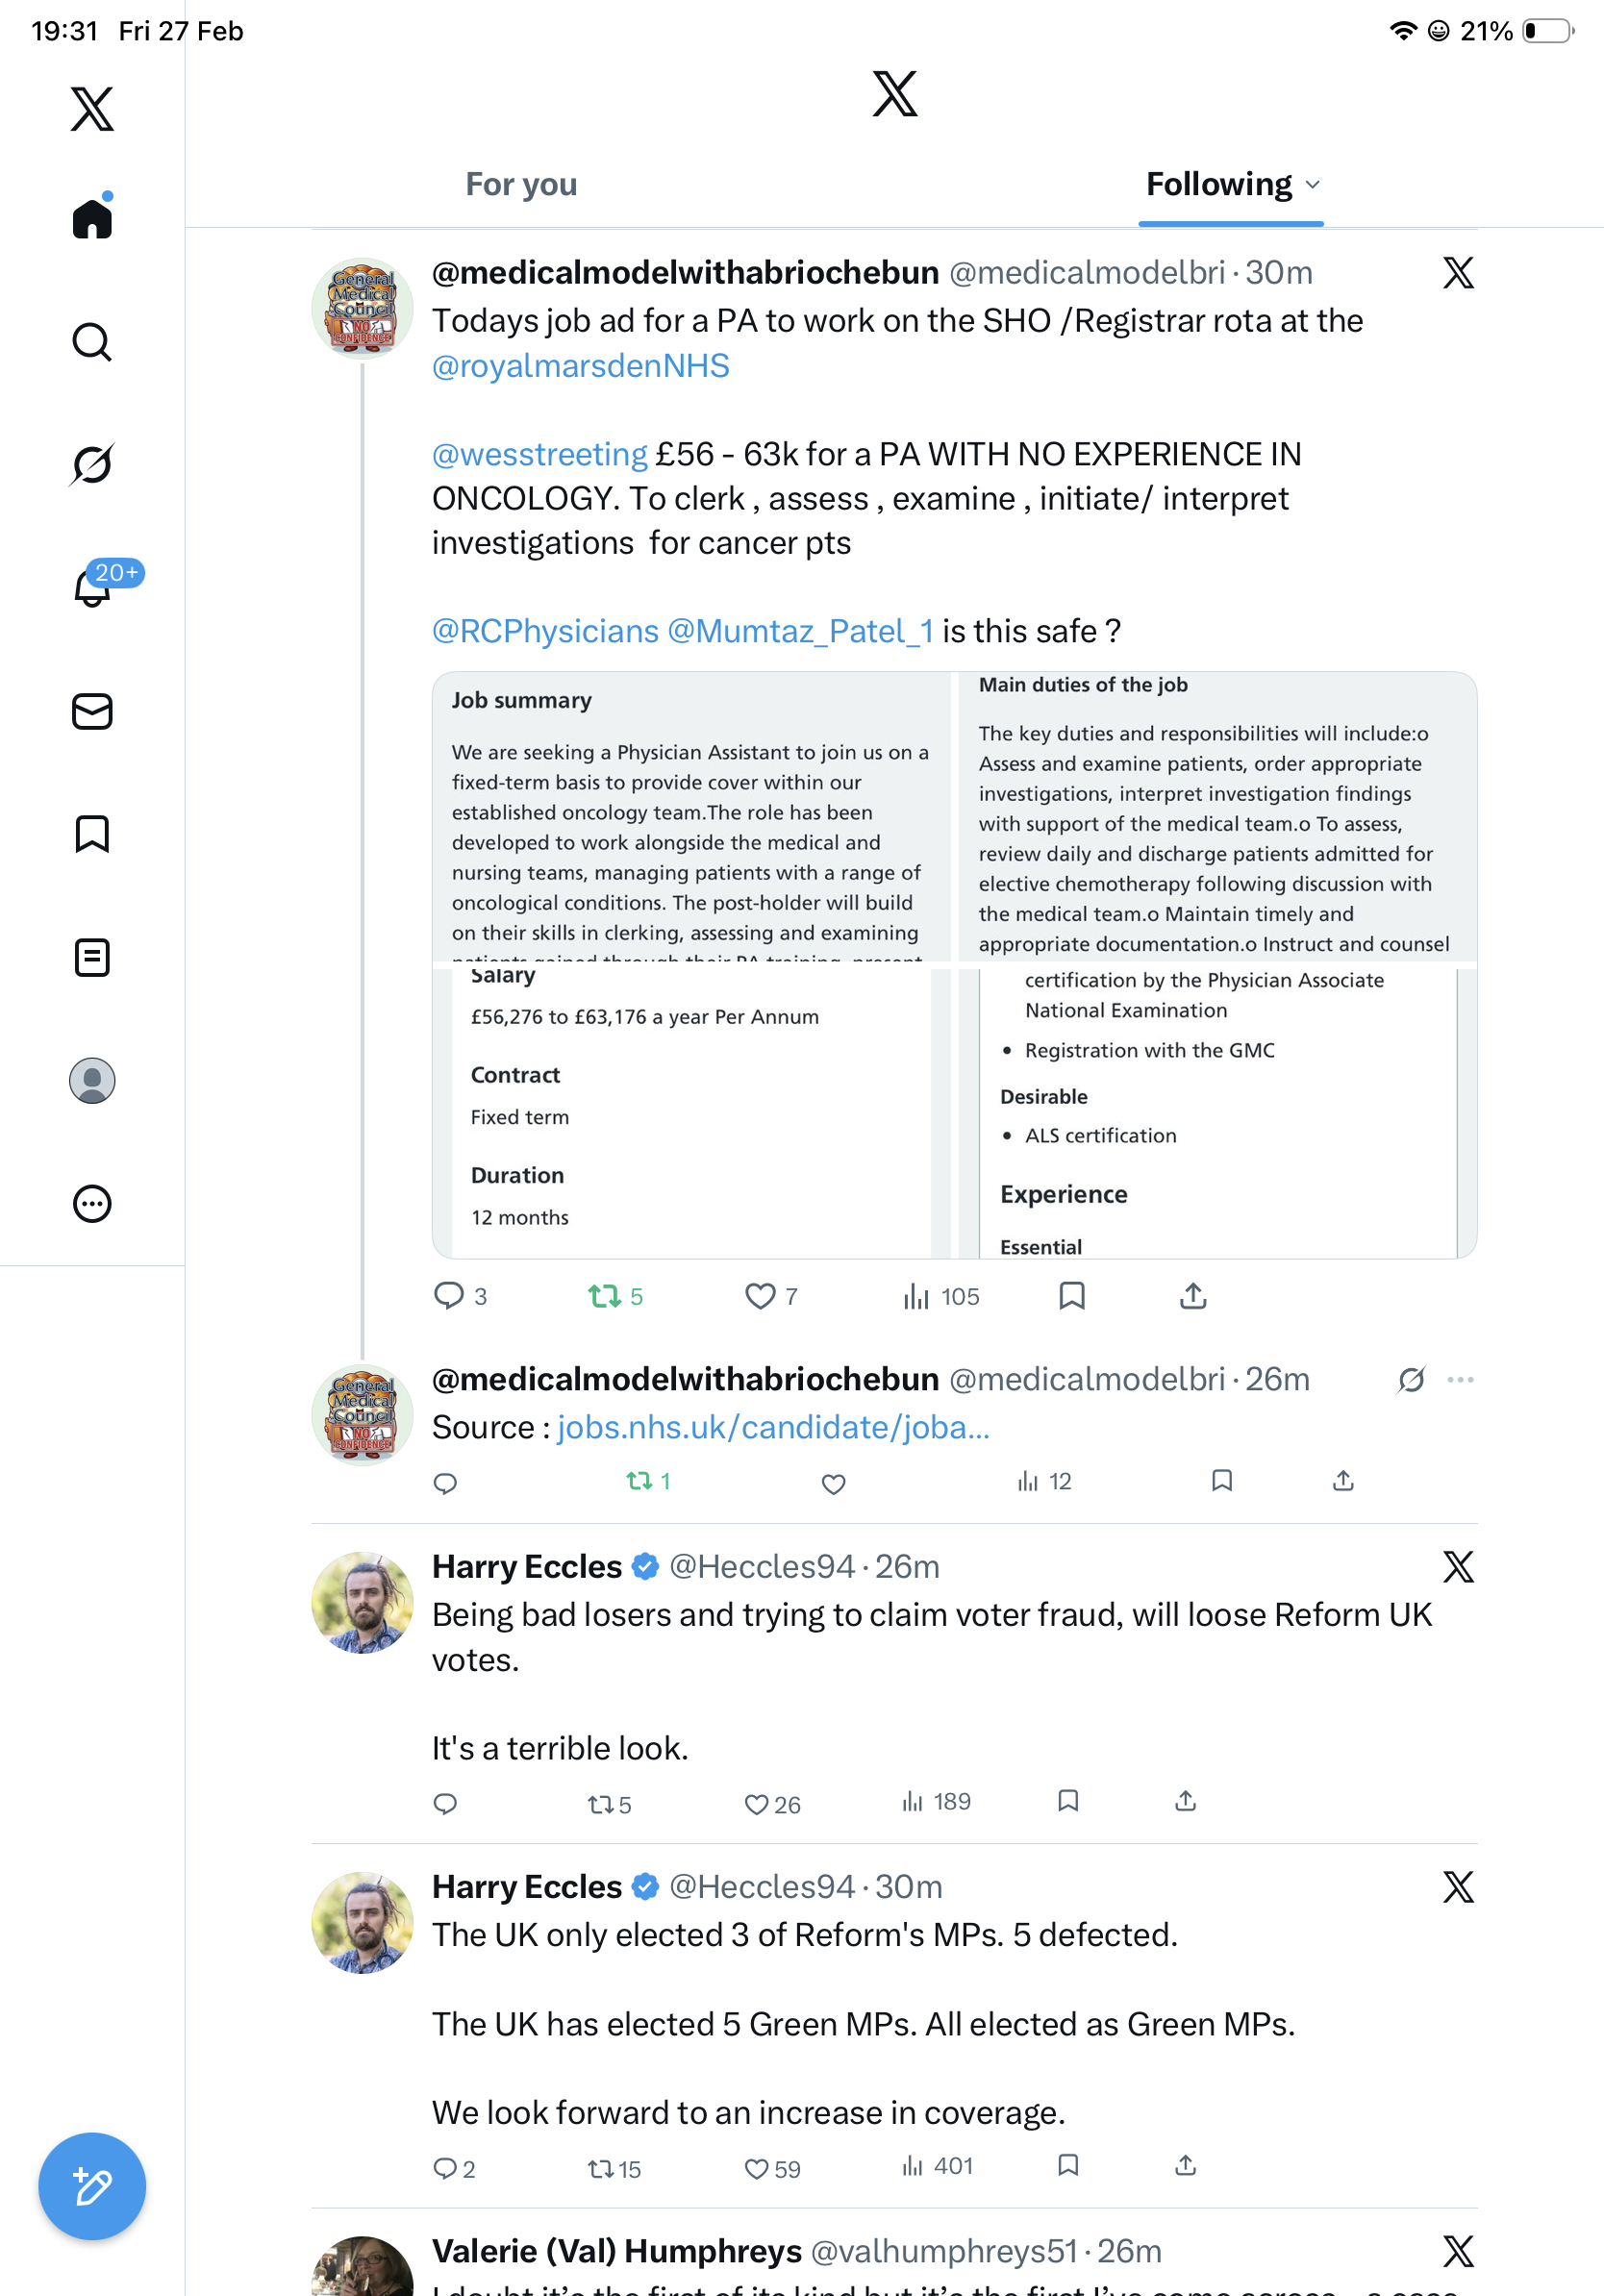
Task: Bookmark the Reform UK voter fraud tweet
Action: coord(1068,1801)
